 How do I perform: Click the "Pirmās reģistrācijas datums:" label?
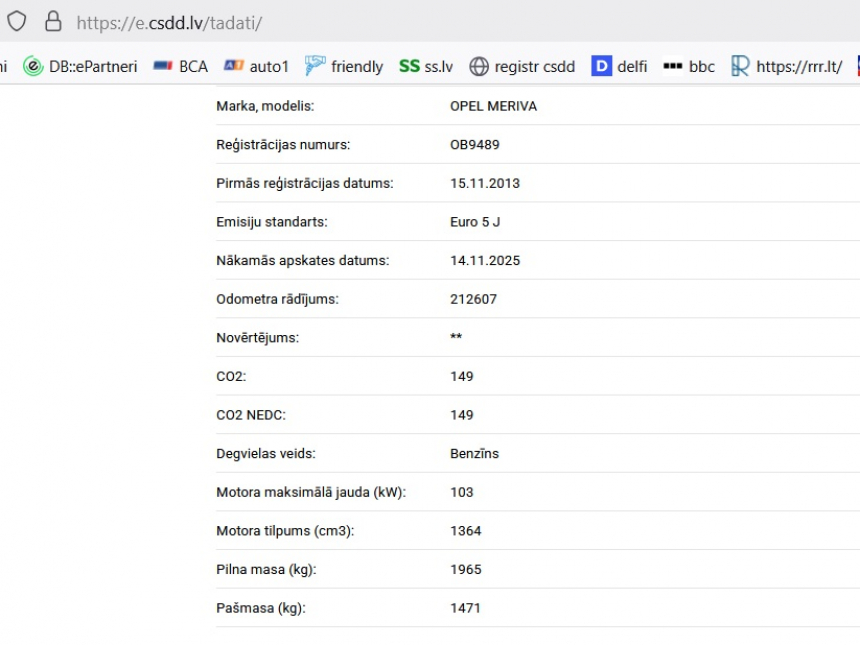(305, 183)
